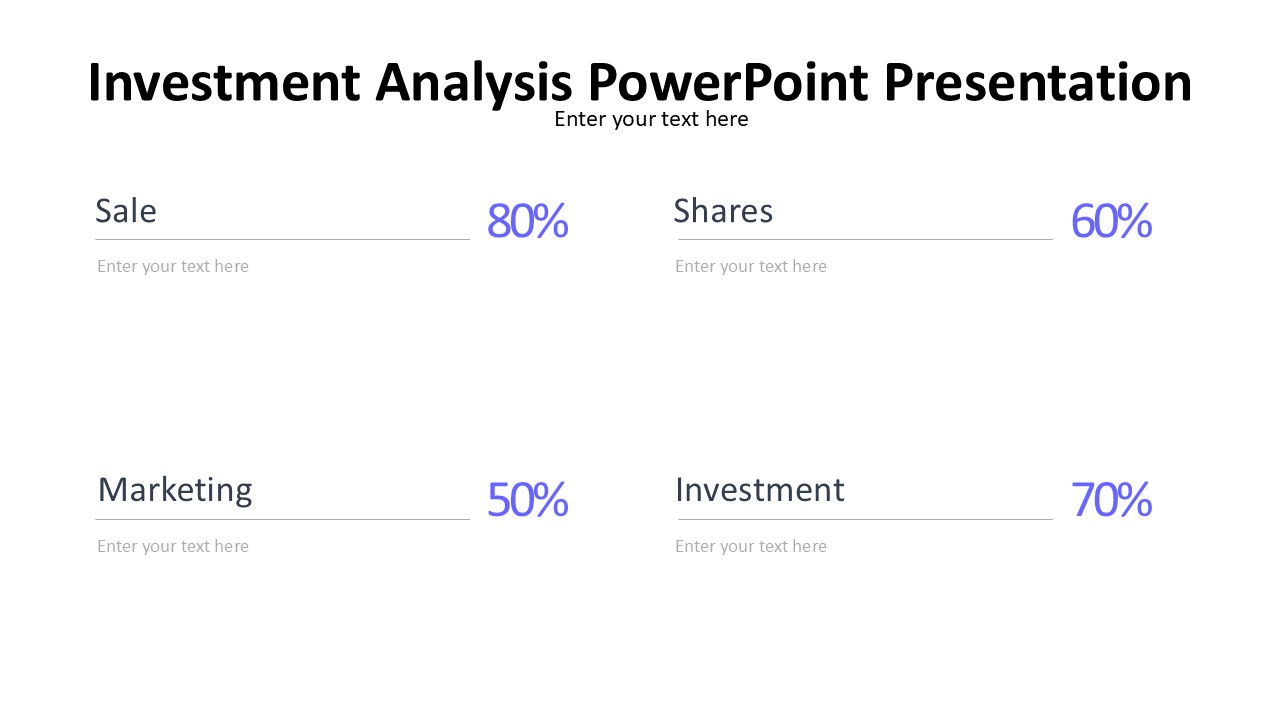This screenshot has height=720, width=1280.
Task: Select the subtitle placeholder below the main title
Action: point(651,120)
